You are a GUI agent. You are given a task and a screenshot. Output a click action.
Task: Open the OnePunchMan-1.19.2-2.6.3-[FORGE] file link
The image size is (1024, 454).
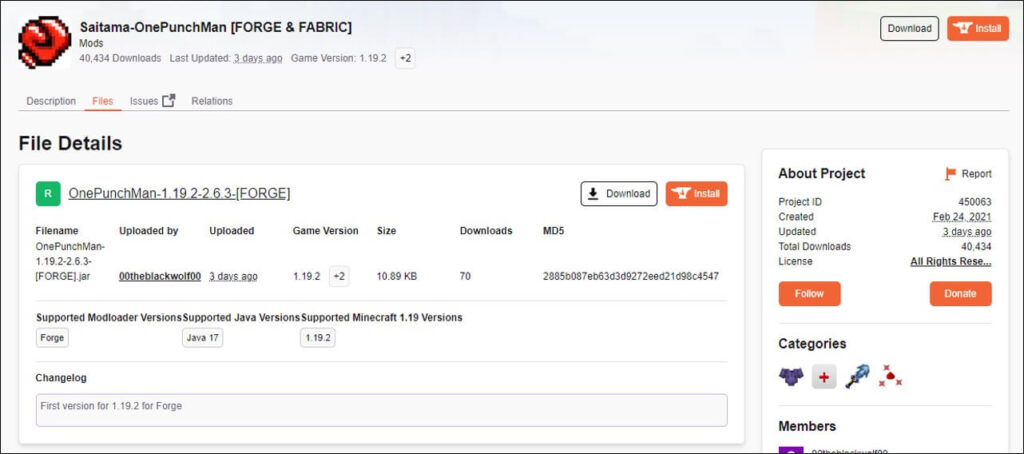[179, 193]
